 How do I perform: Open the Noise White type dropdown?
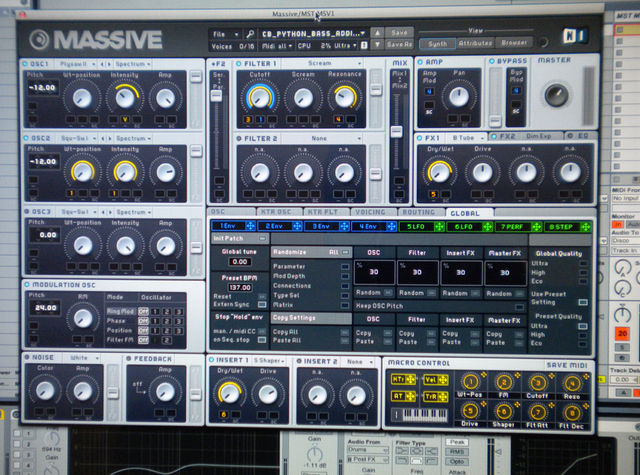pyautogui.click(x=82, y=358)
